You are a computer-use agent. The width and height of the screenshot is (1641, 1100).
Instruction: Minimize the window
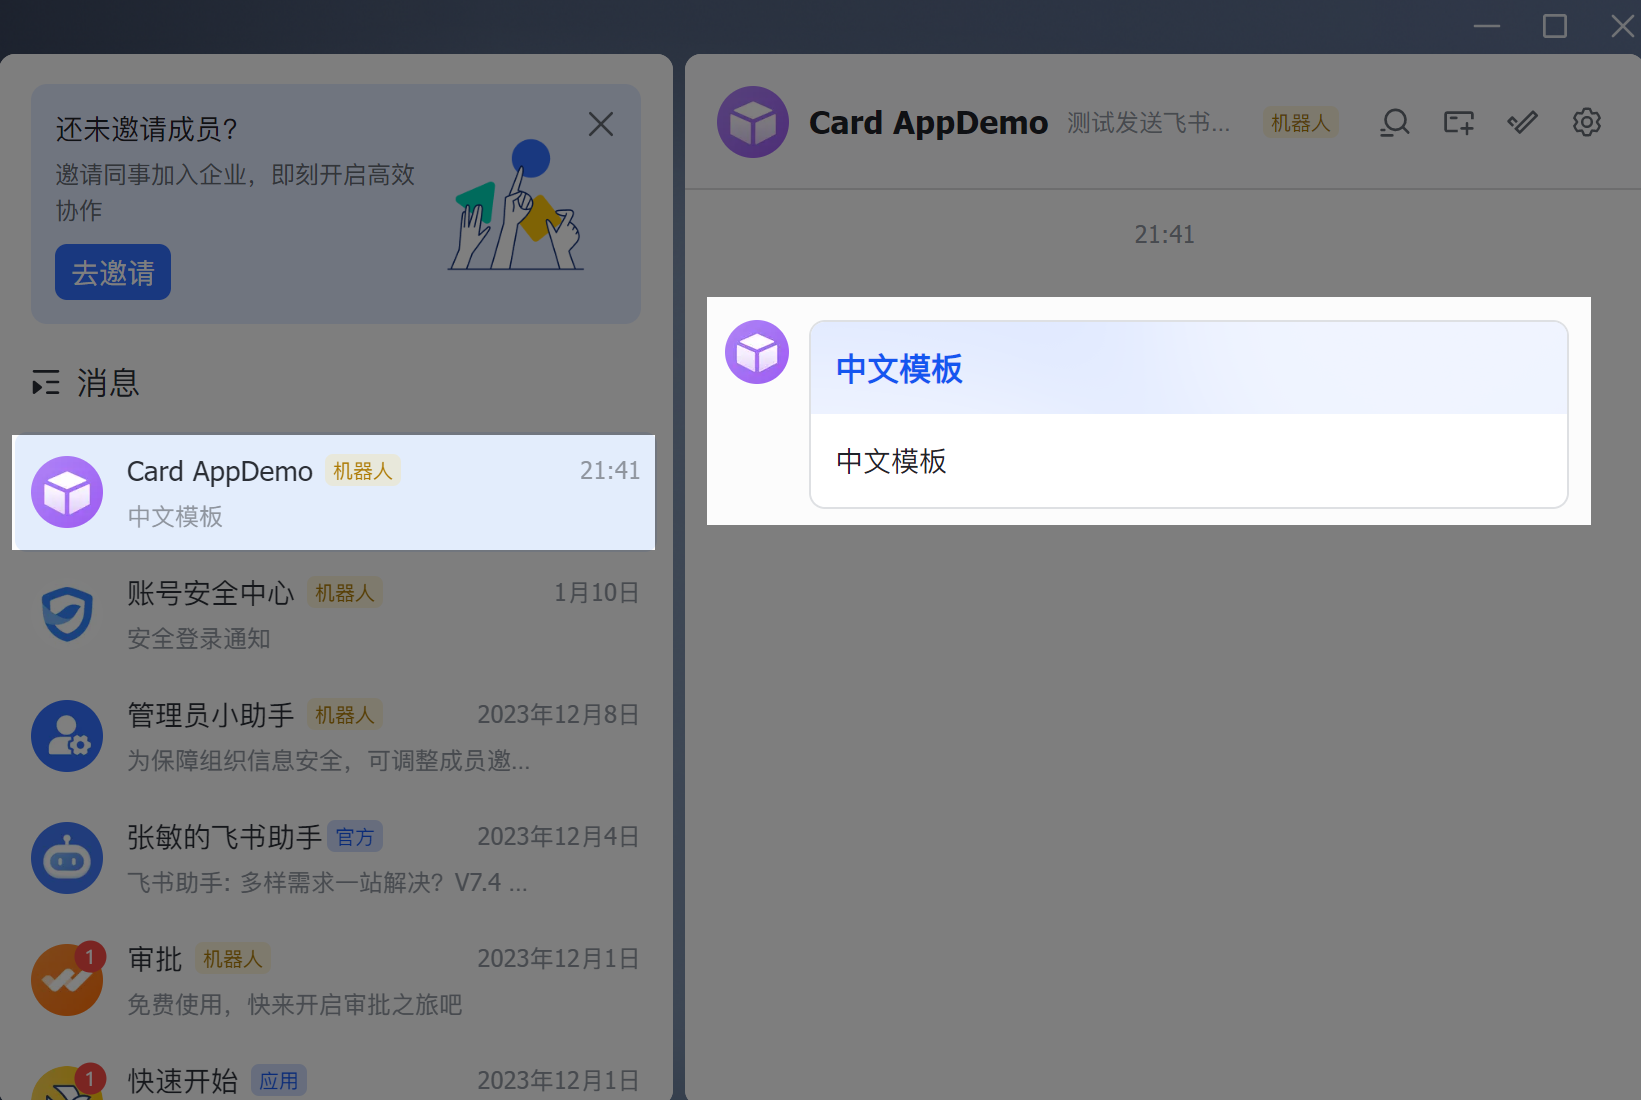pyautogui.click(x=1487, y=26)
